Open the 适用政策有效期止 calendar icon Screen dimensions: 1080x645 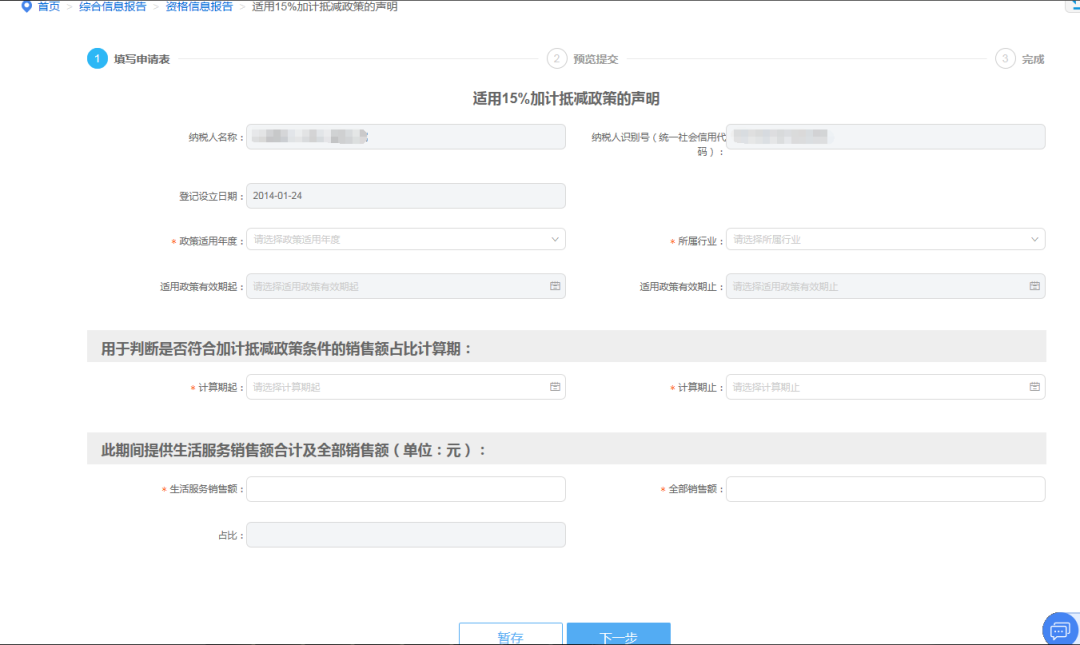[x=1034, y=286]
